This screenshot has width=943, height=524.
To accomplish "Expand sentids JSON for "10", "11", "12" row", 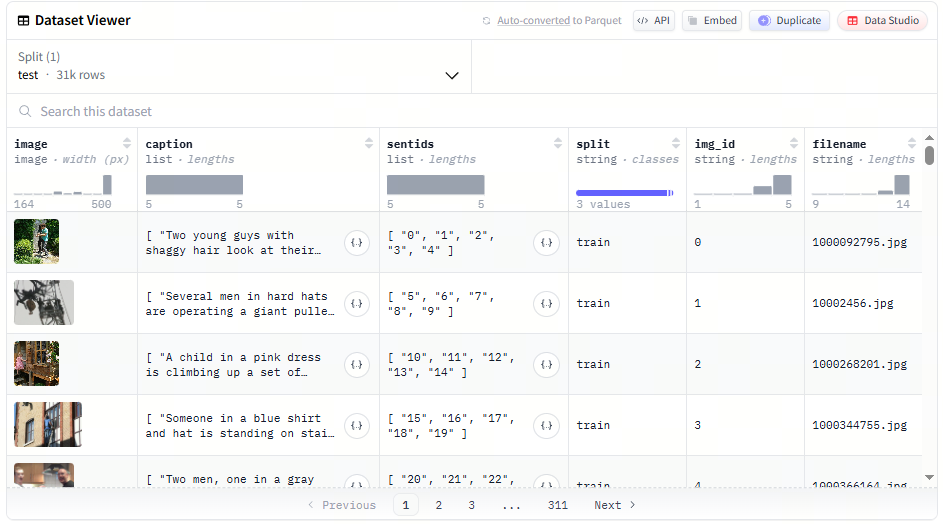I will [546, 365].
